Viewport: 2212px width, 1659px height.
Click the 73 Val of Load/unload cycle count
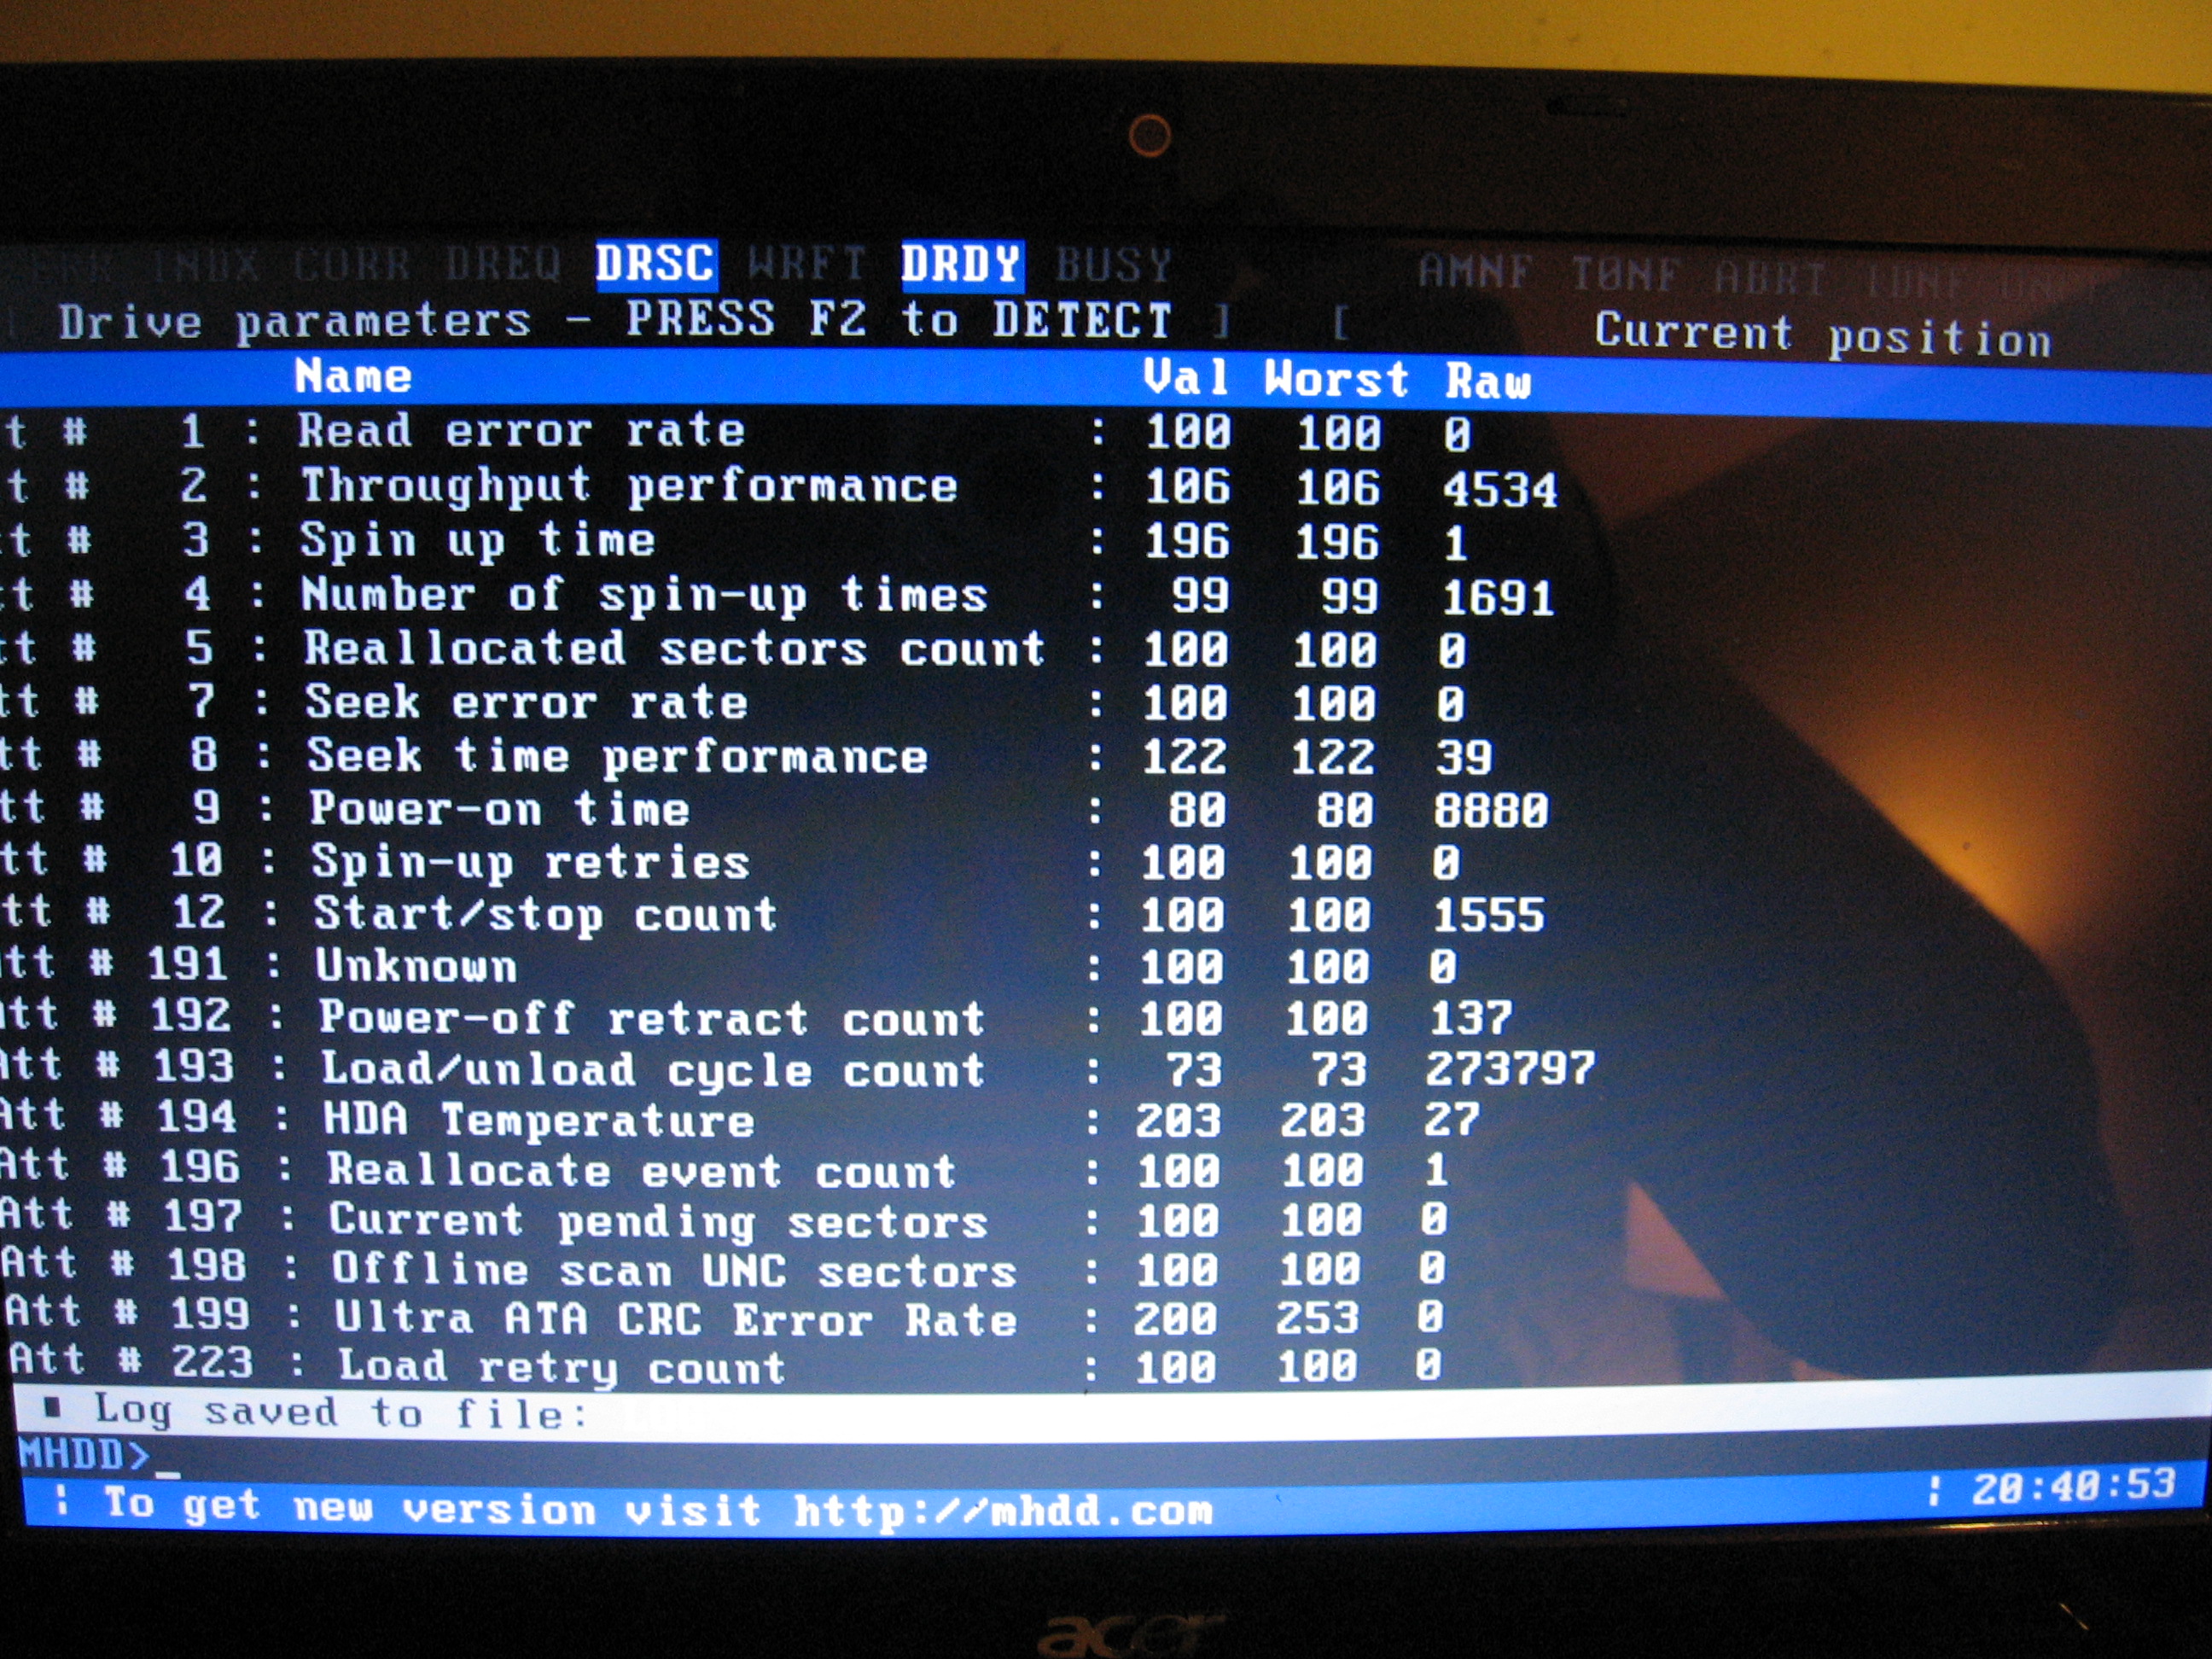tap(1194, 1070)
